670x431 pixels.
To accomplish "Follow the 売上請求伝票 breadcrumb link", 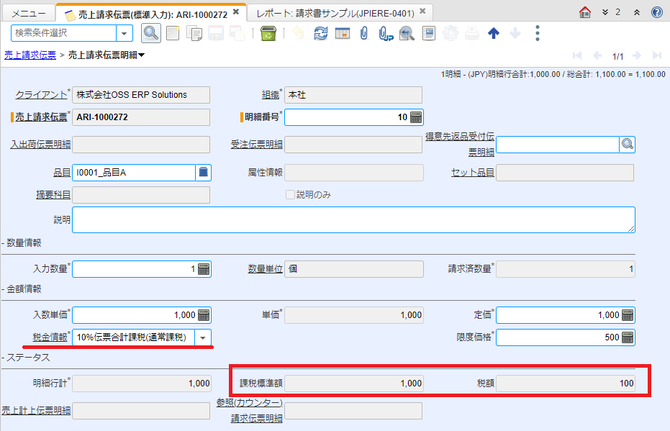I will pos(30,55).
